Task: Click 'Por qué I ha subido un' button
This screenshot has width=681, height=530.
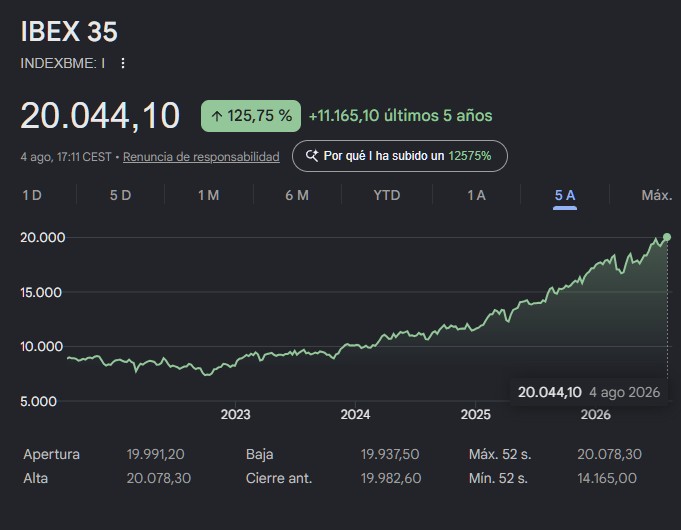Action: point(400,156)
